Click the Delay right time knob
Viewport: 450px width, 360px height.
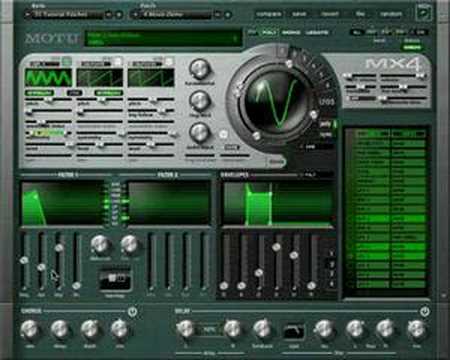[233, 329]
